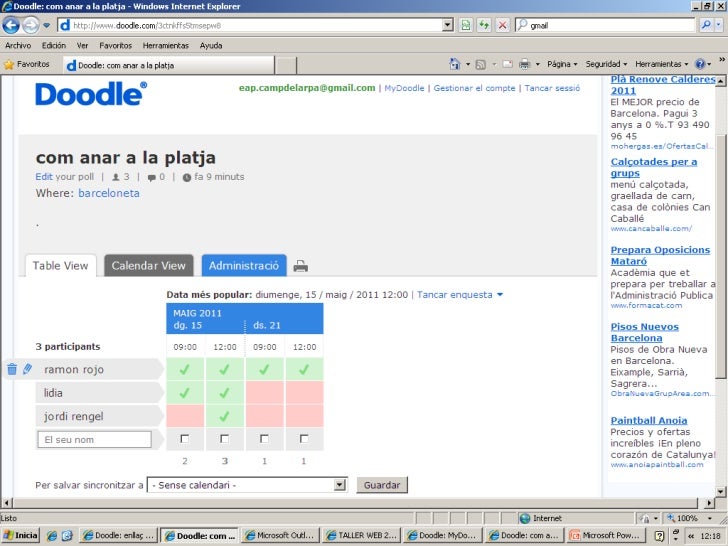Switch to the Calendar View tab
Screen dimensions: 728x546
149,266
